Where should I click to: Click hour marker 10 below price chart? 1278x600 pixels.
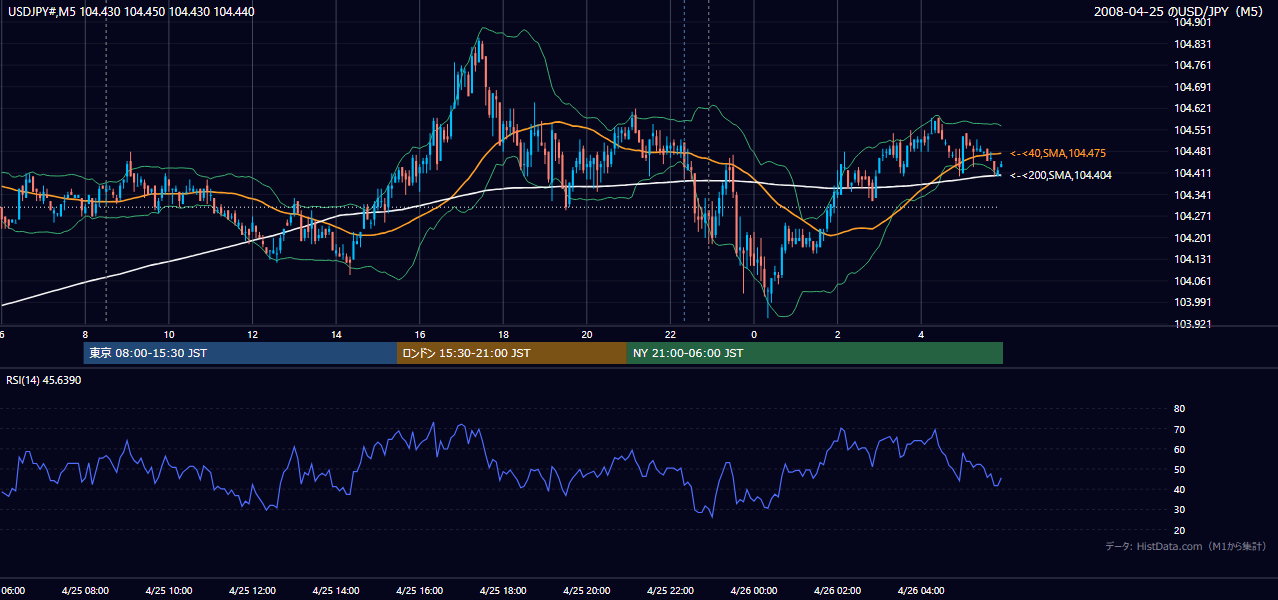(x=169, y=335)
